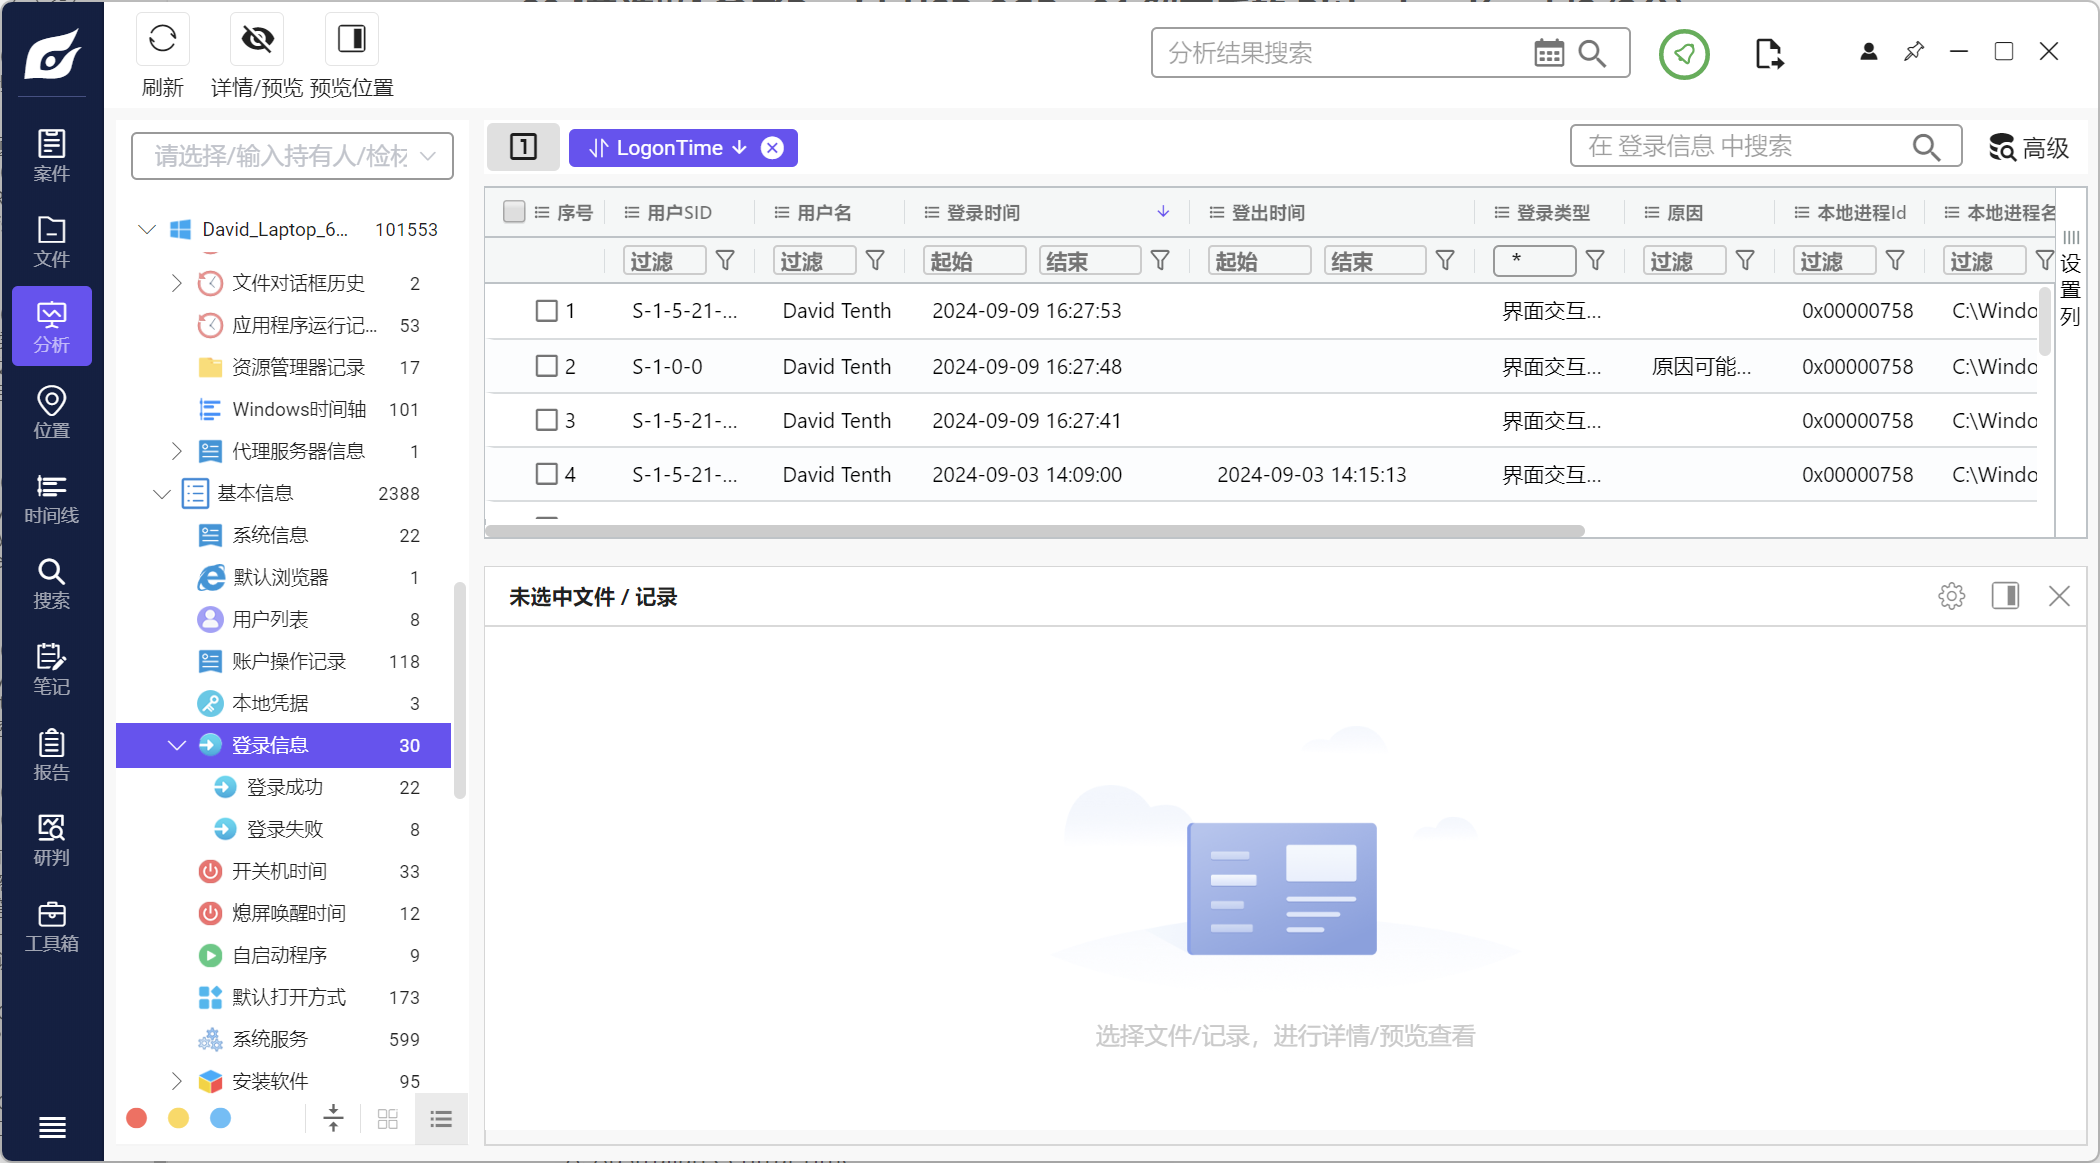Open the 持有人/检材 selection dropdown
The image size is (2100, 1163).
pyautogui.click(x=292, y=156)
